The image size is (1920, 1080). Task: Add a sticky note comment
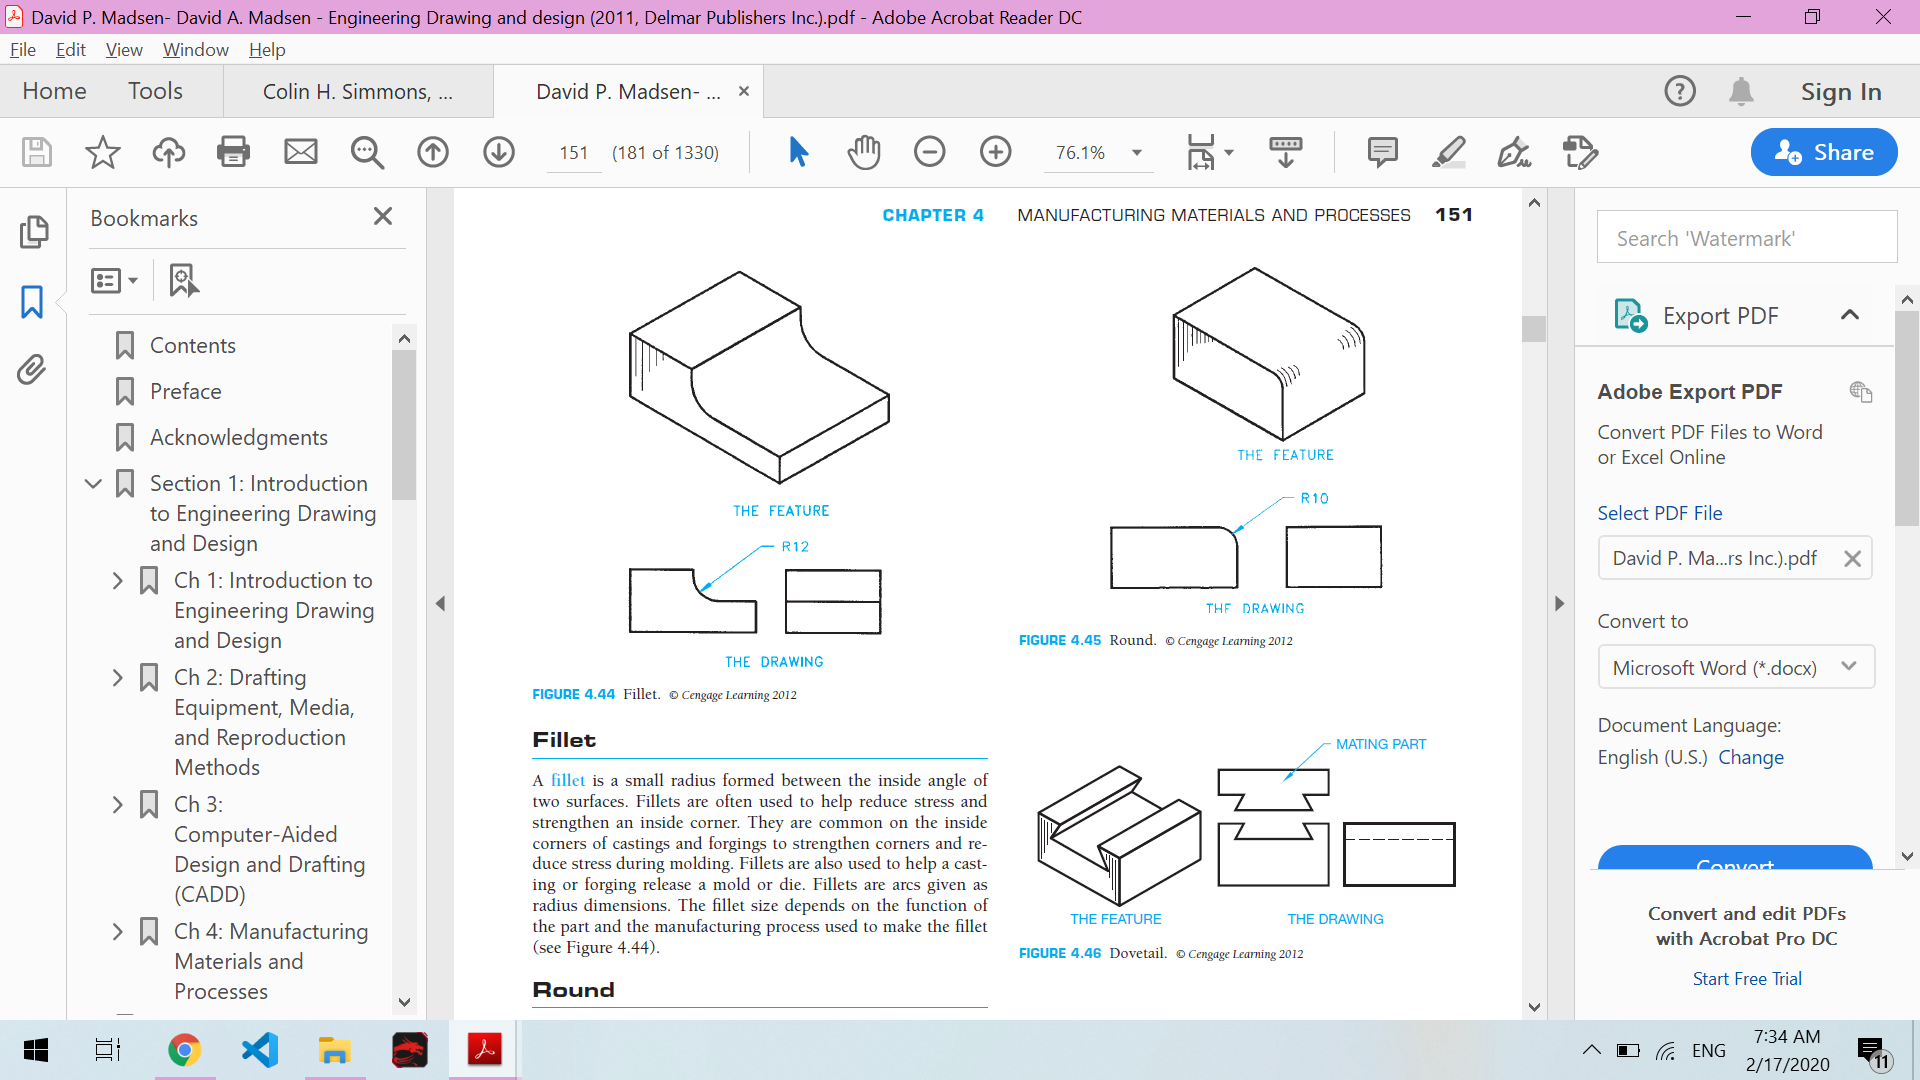pos(1382,152)
